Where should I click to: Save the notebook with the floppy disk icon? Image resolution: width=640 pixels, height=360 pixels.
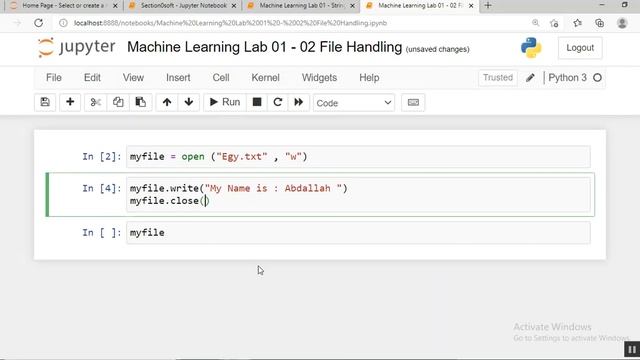tap(45, 102)
